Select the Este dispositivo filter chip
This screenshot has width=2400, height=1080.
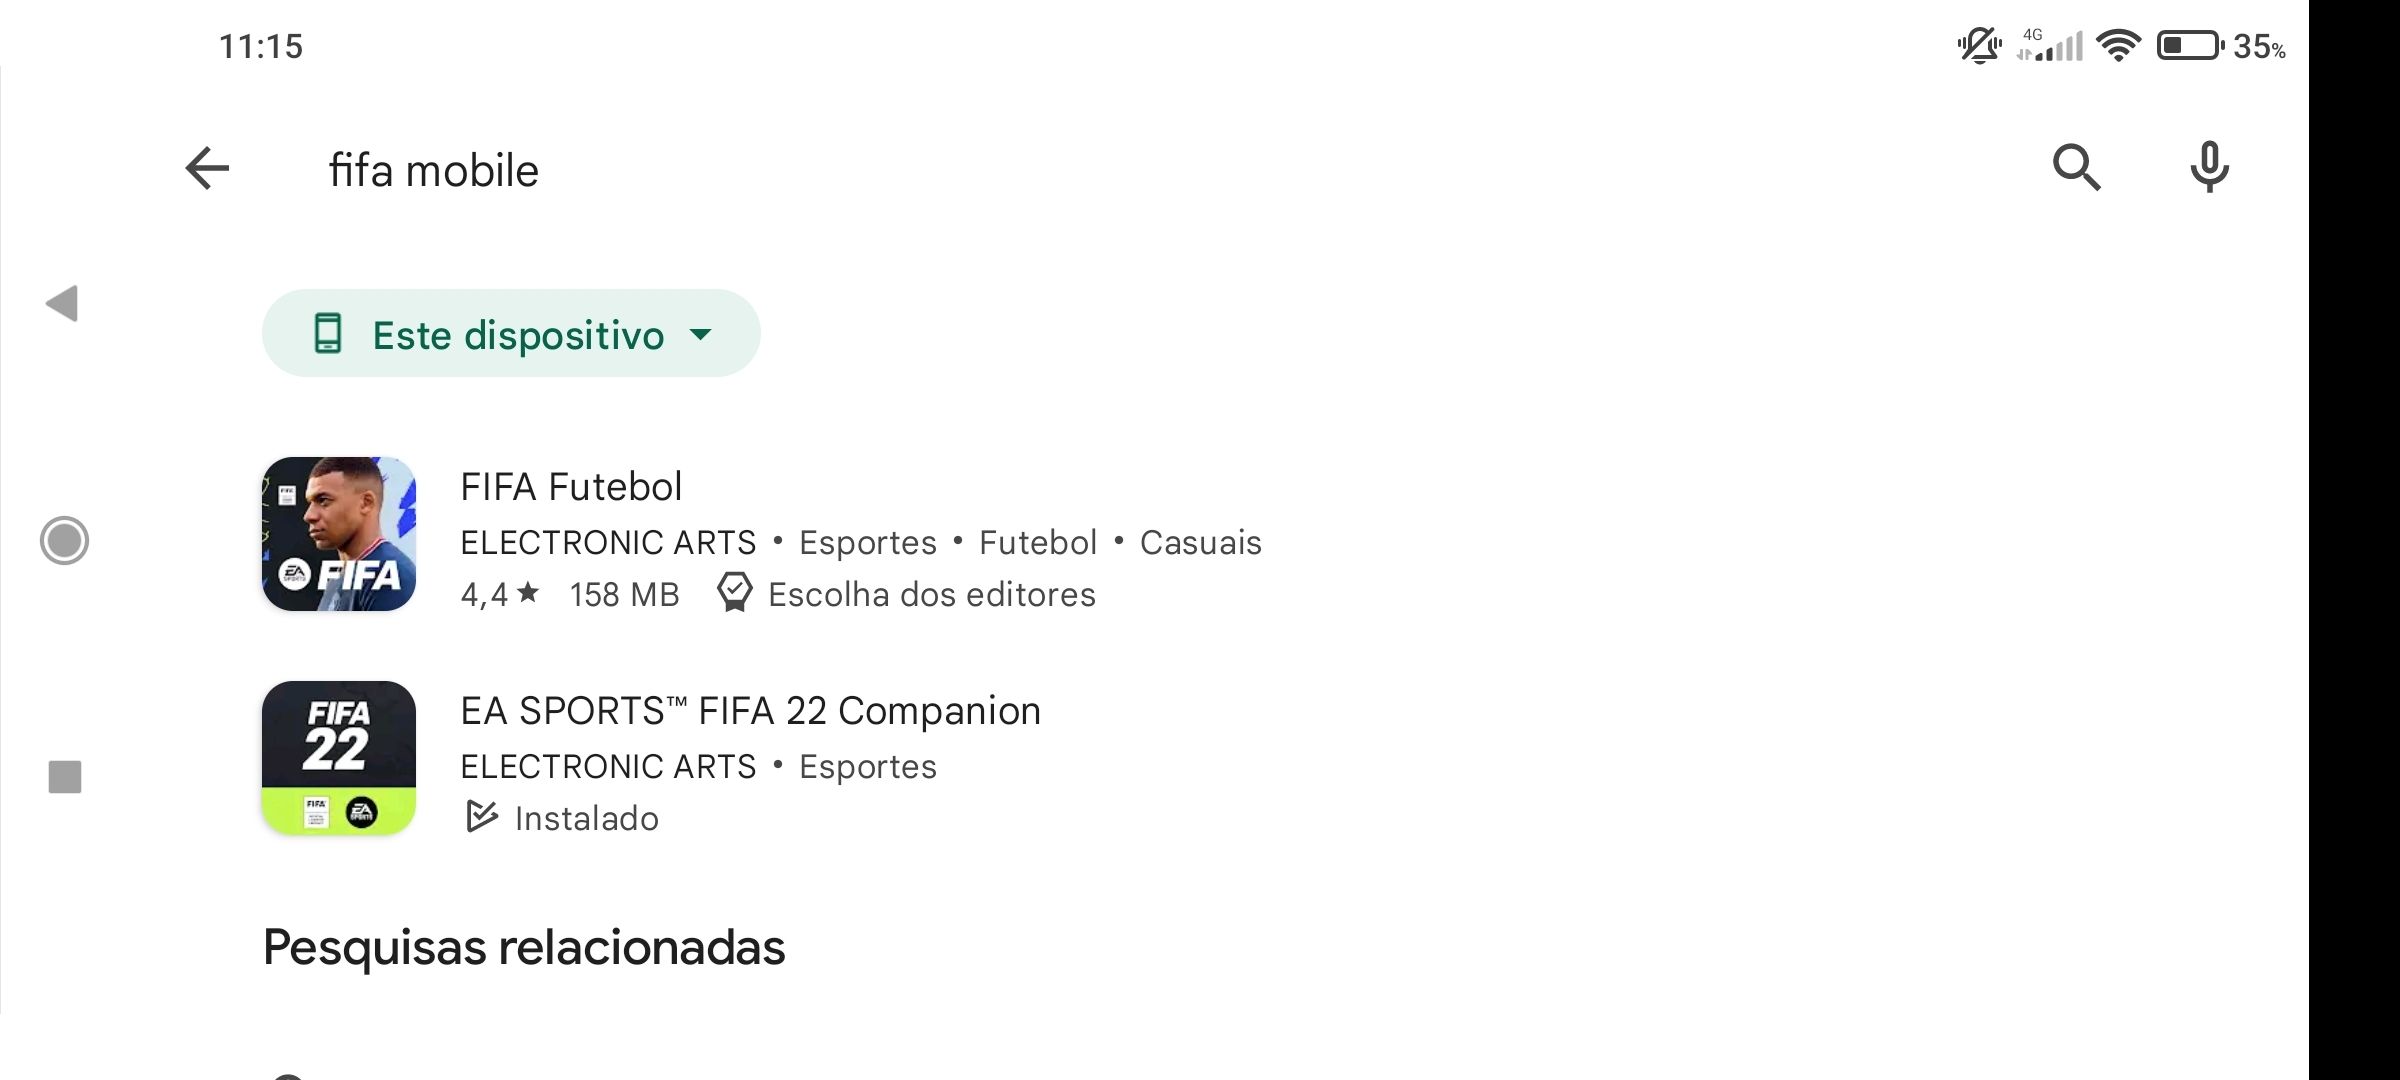tap(510, 334)
